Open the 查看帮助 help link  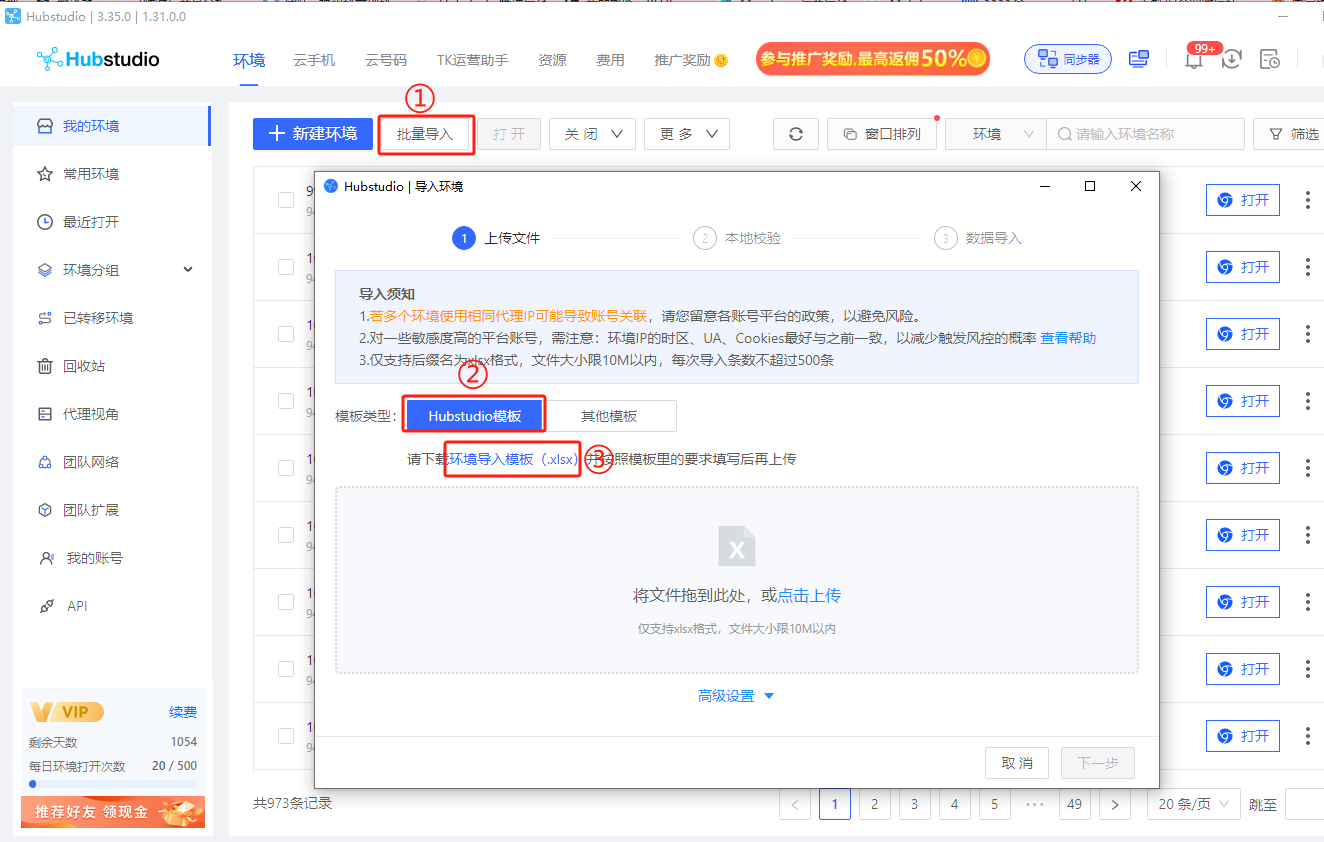point(1068,338)
